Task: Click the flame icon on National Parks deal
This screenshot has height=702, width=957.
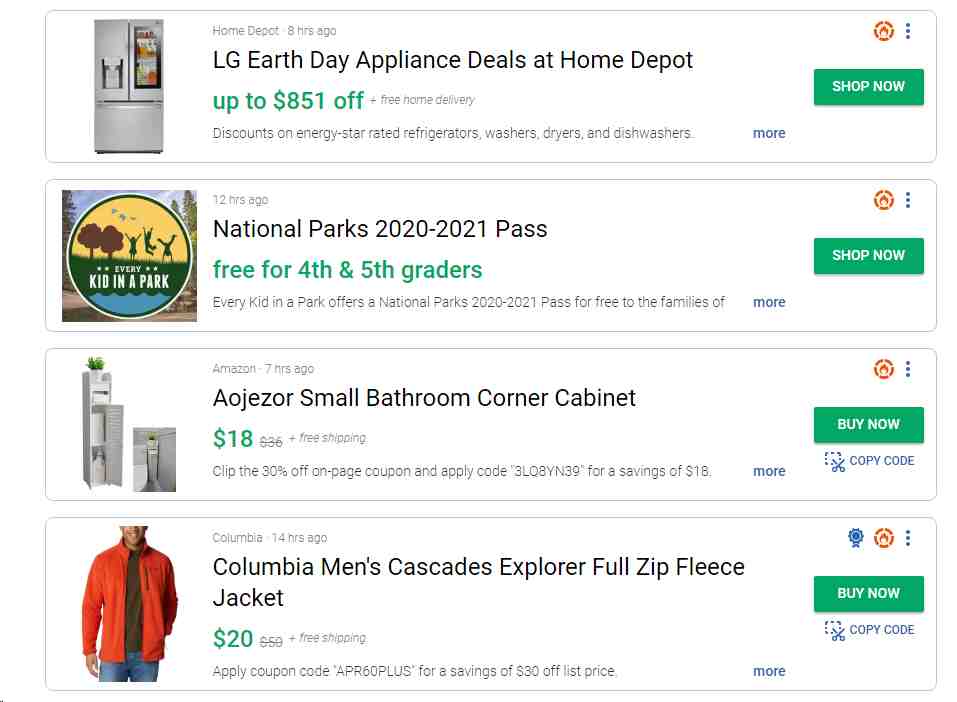Action: pyautogui.click(x=883, y=200)
